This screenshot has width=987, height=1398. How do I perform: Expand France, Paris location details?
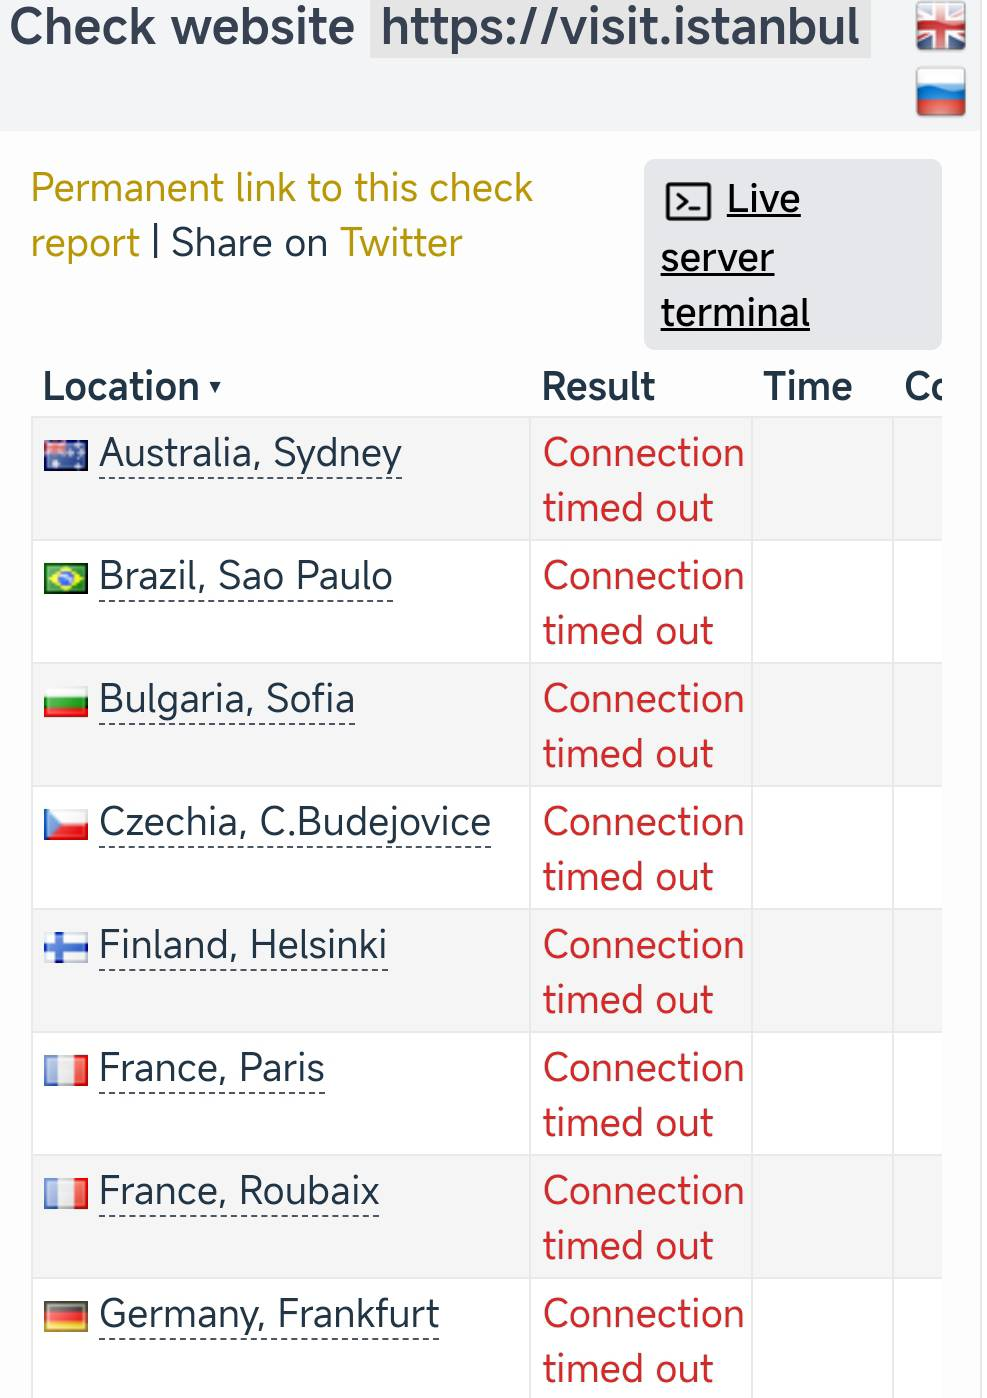[212, 1069]
